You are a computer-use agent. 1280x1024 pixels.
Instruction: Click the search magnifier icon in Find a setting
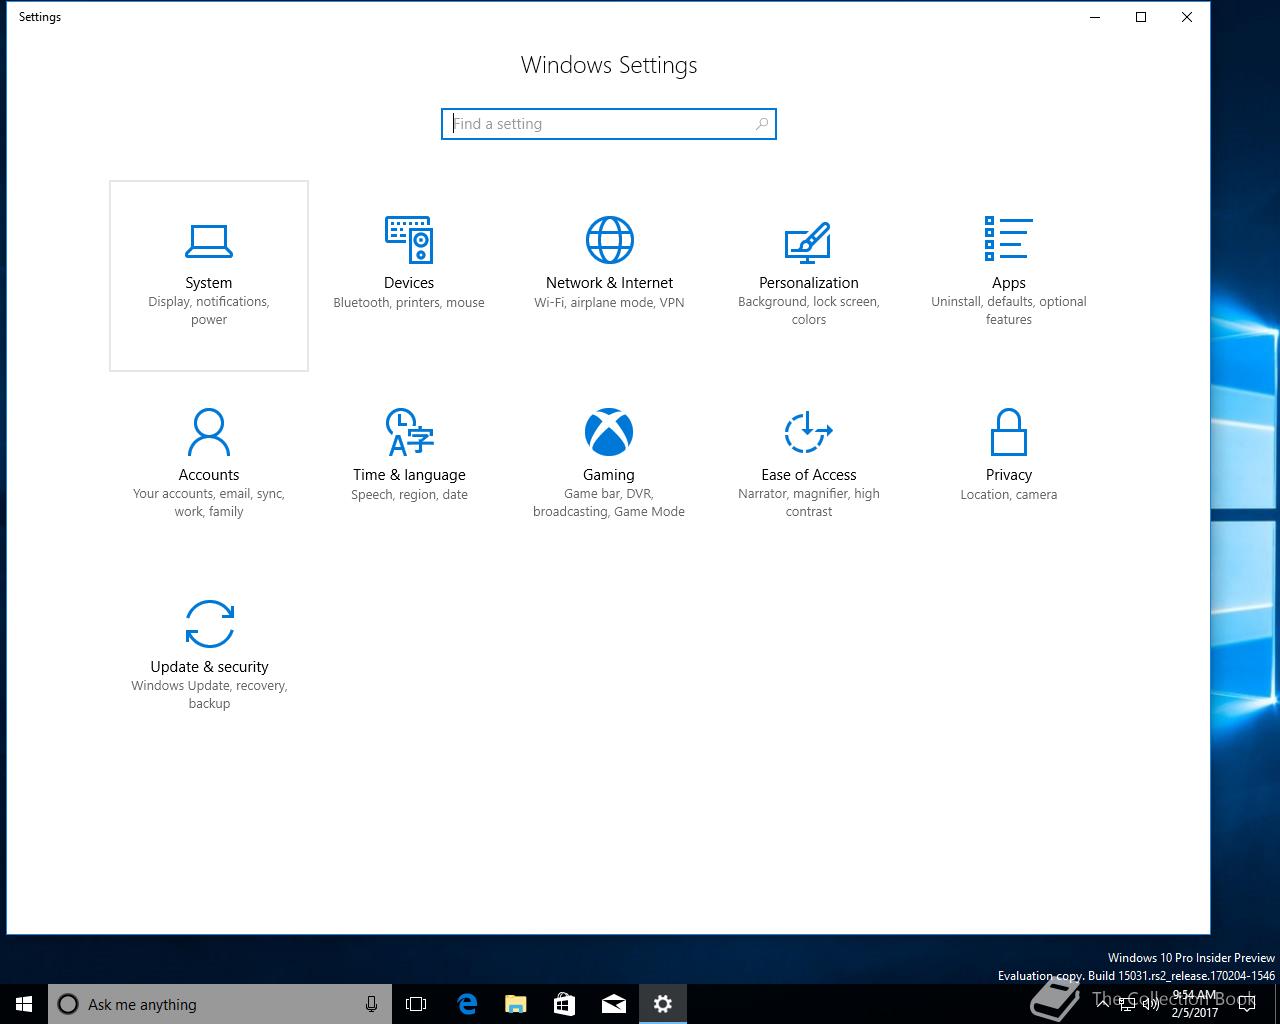click(762, 124)
